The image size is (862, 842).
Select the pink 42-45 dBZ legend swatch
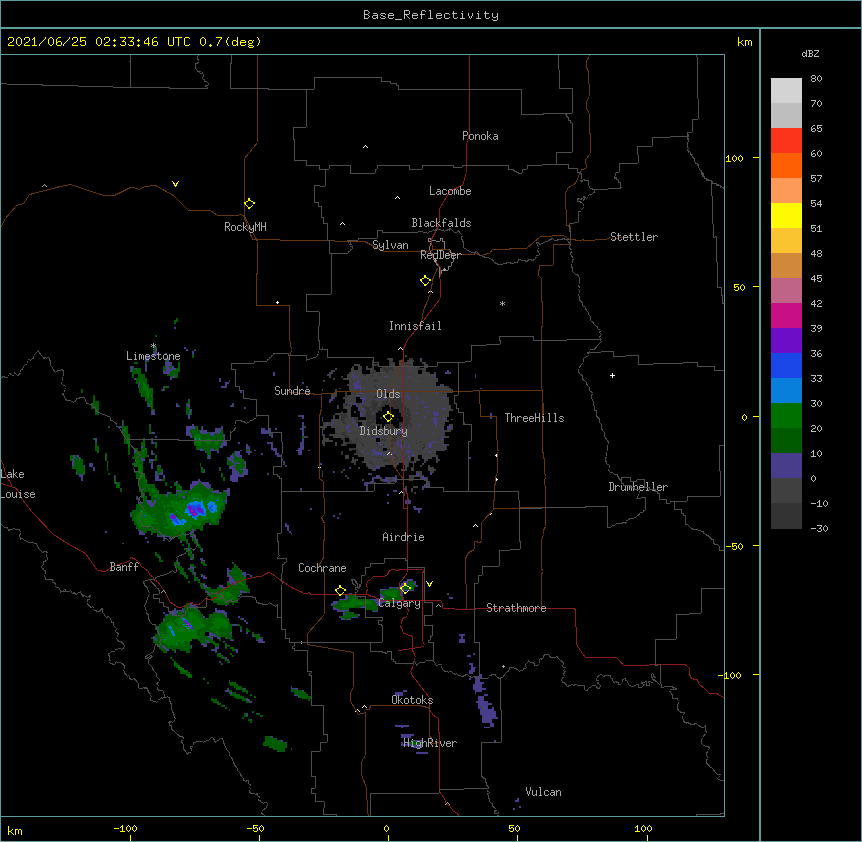pyautogui.click(x=786, y=290)
